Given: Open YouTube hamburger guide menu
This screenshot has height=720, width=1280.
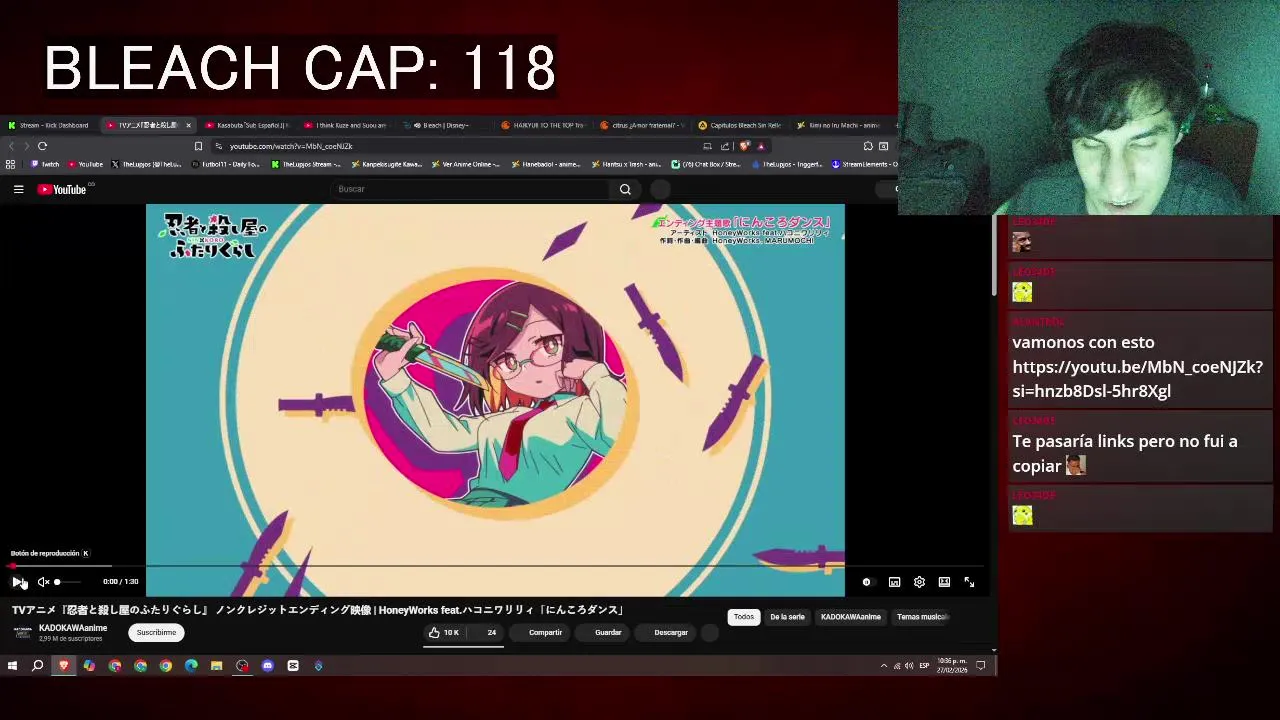Looking at the screenshot, I should pyautogui.click(x=18, y=189).
